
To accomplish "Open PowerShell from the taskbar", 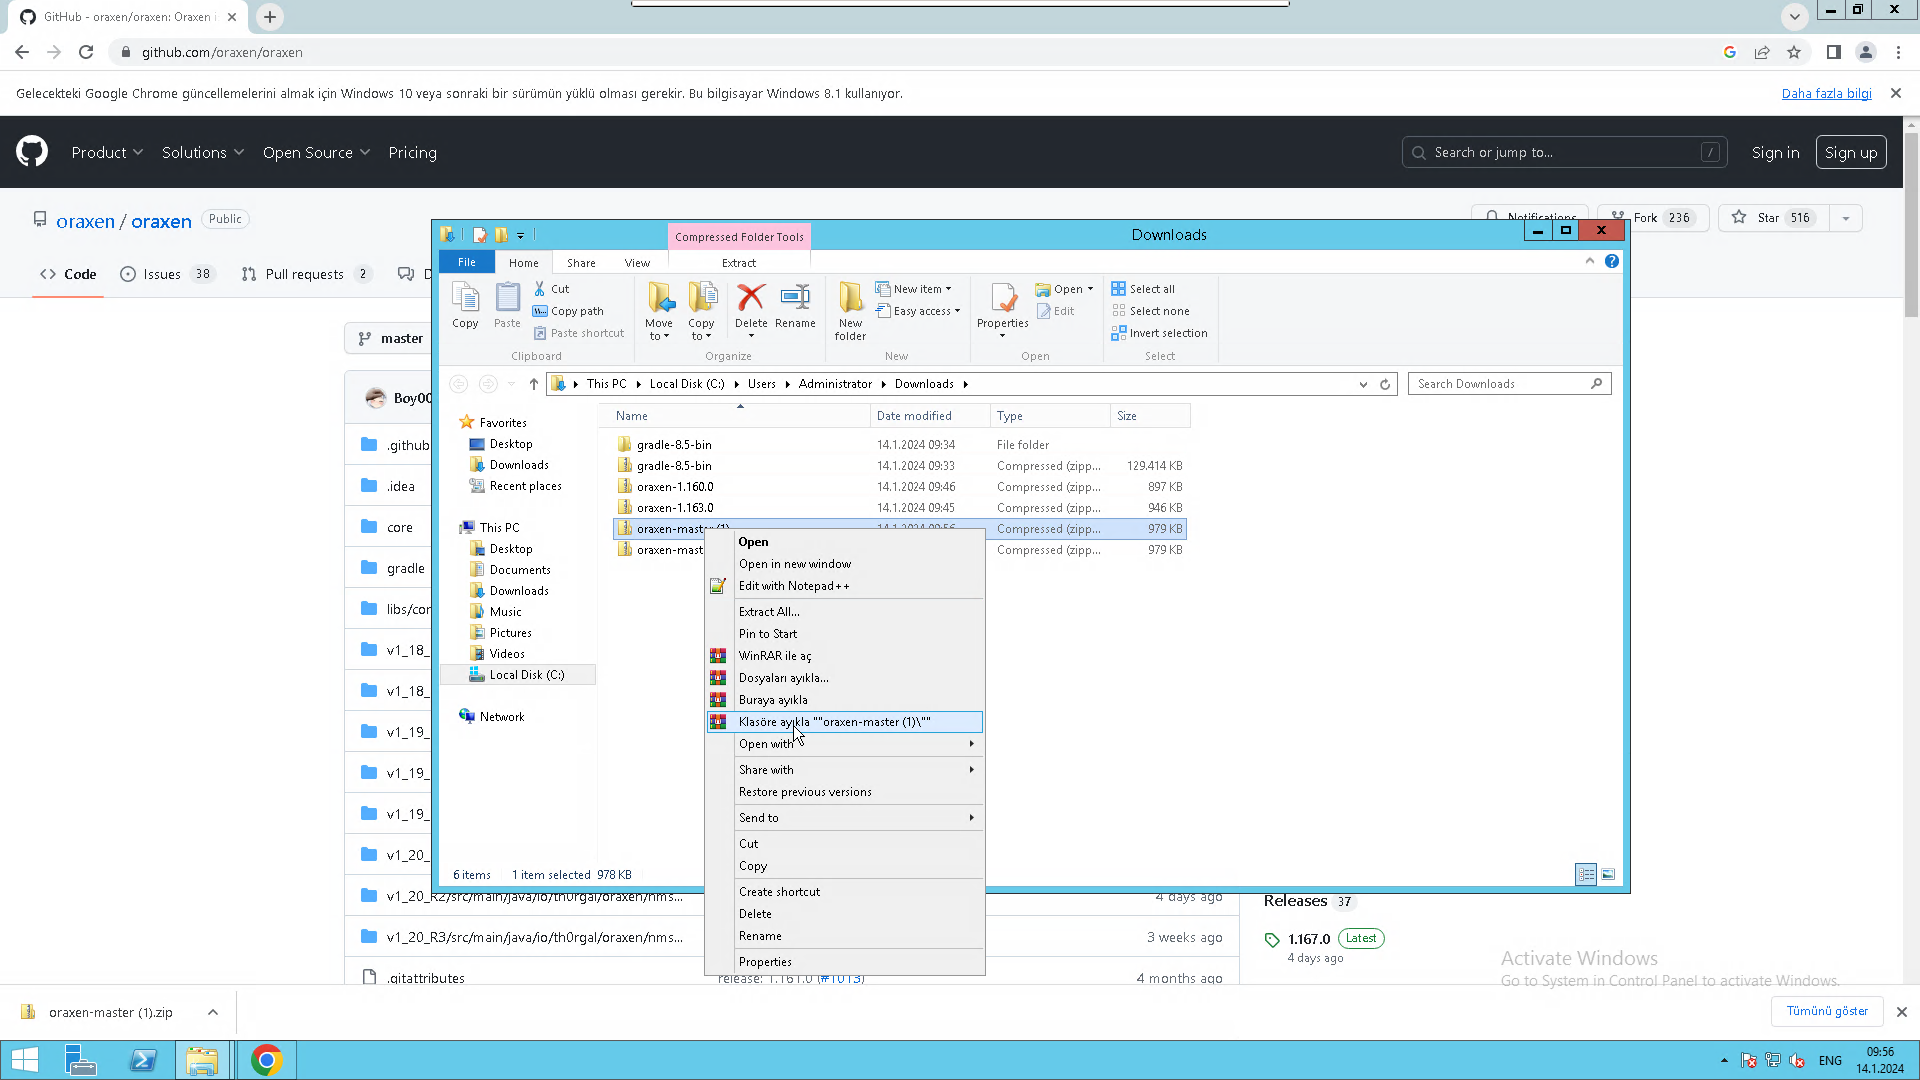I will point(143,1060).
